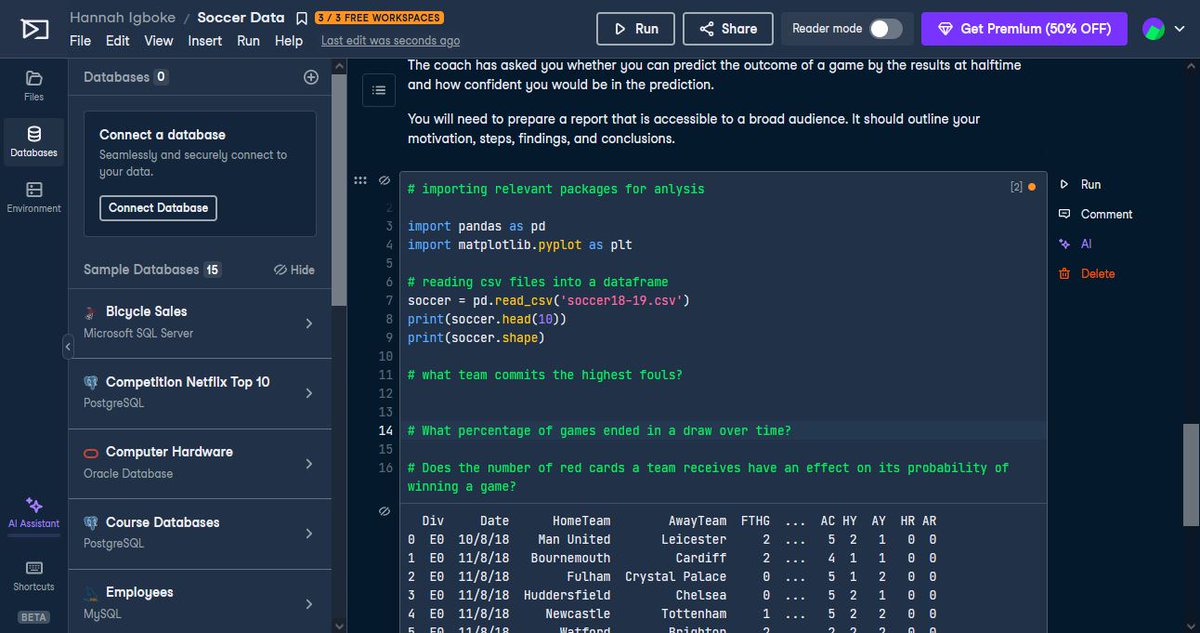The width and height of the screenshot is (1200, 633).
Task: Click the bookmark icon beside Soccer Data
Action: point(302,18)
